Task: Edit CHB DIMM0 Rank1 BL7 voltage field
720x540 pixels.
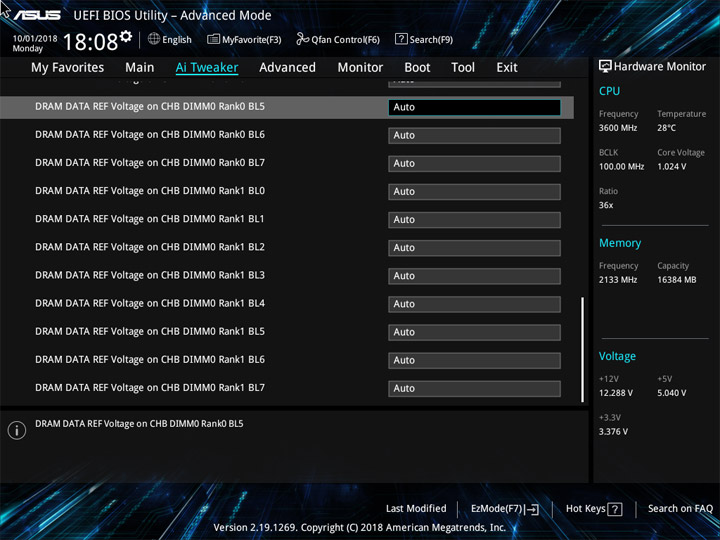Action: [474, 388]
